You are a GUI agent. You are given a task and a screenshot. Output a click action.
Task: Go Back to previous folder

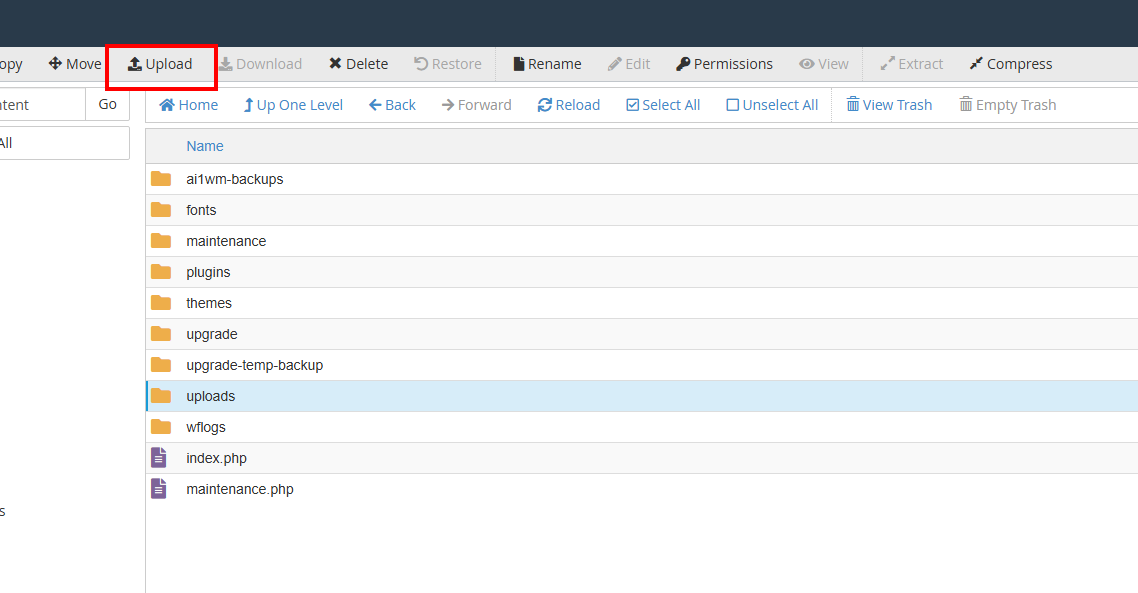pos(392,105)
